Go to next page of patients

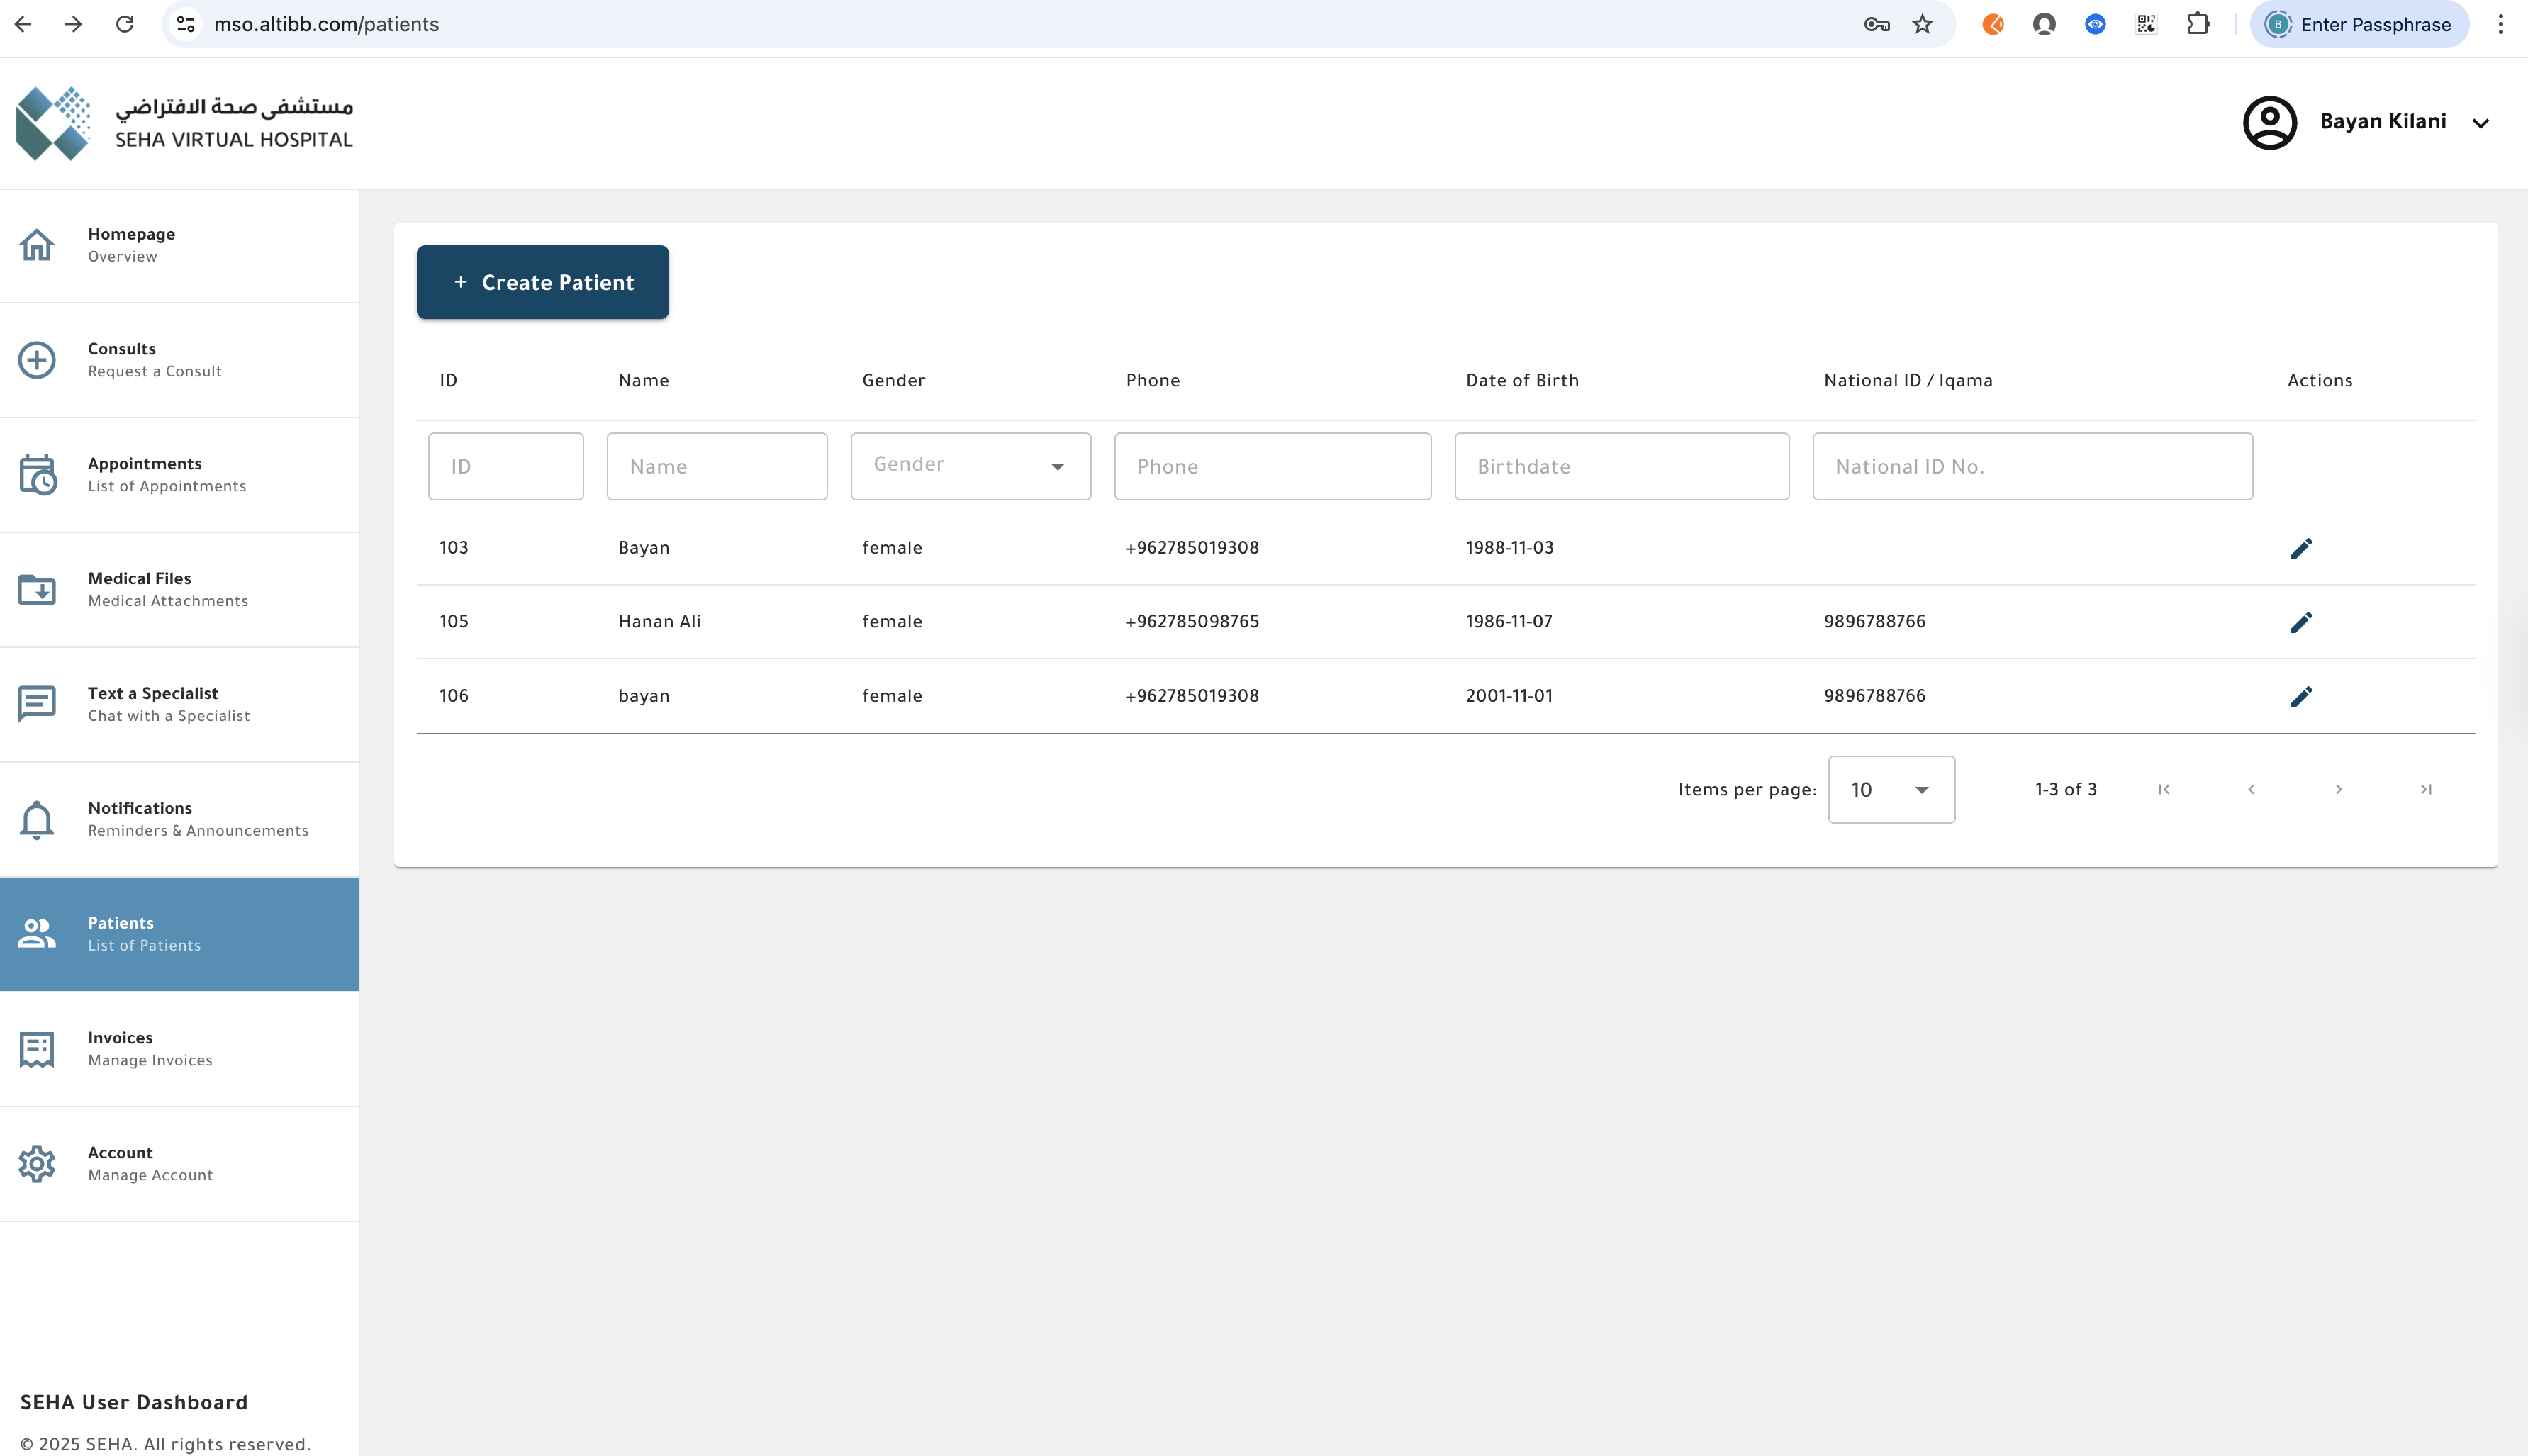(2338, 789)
